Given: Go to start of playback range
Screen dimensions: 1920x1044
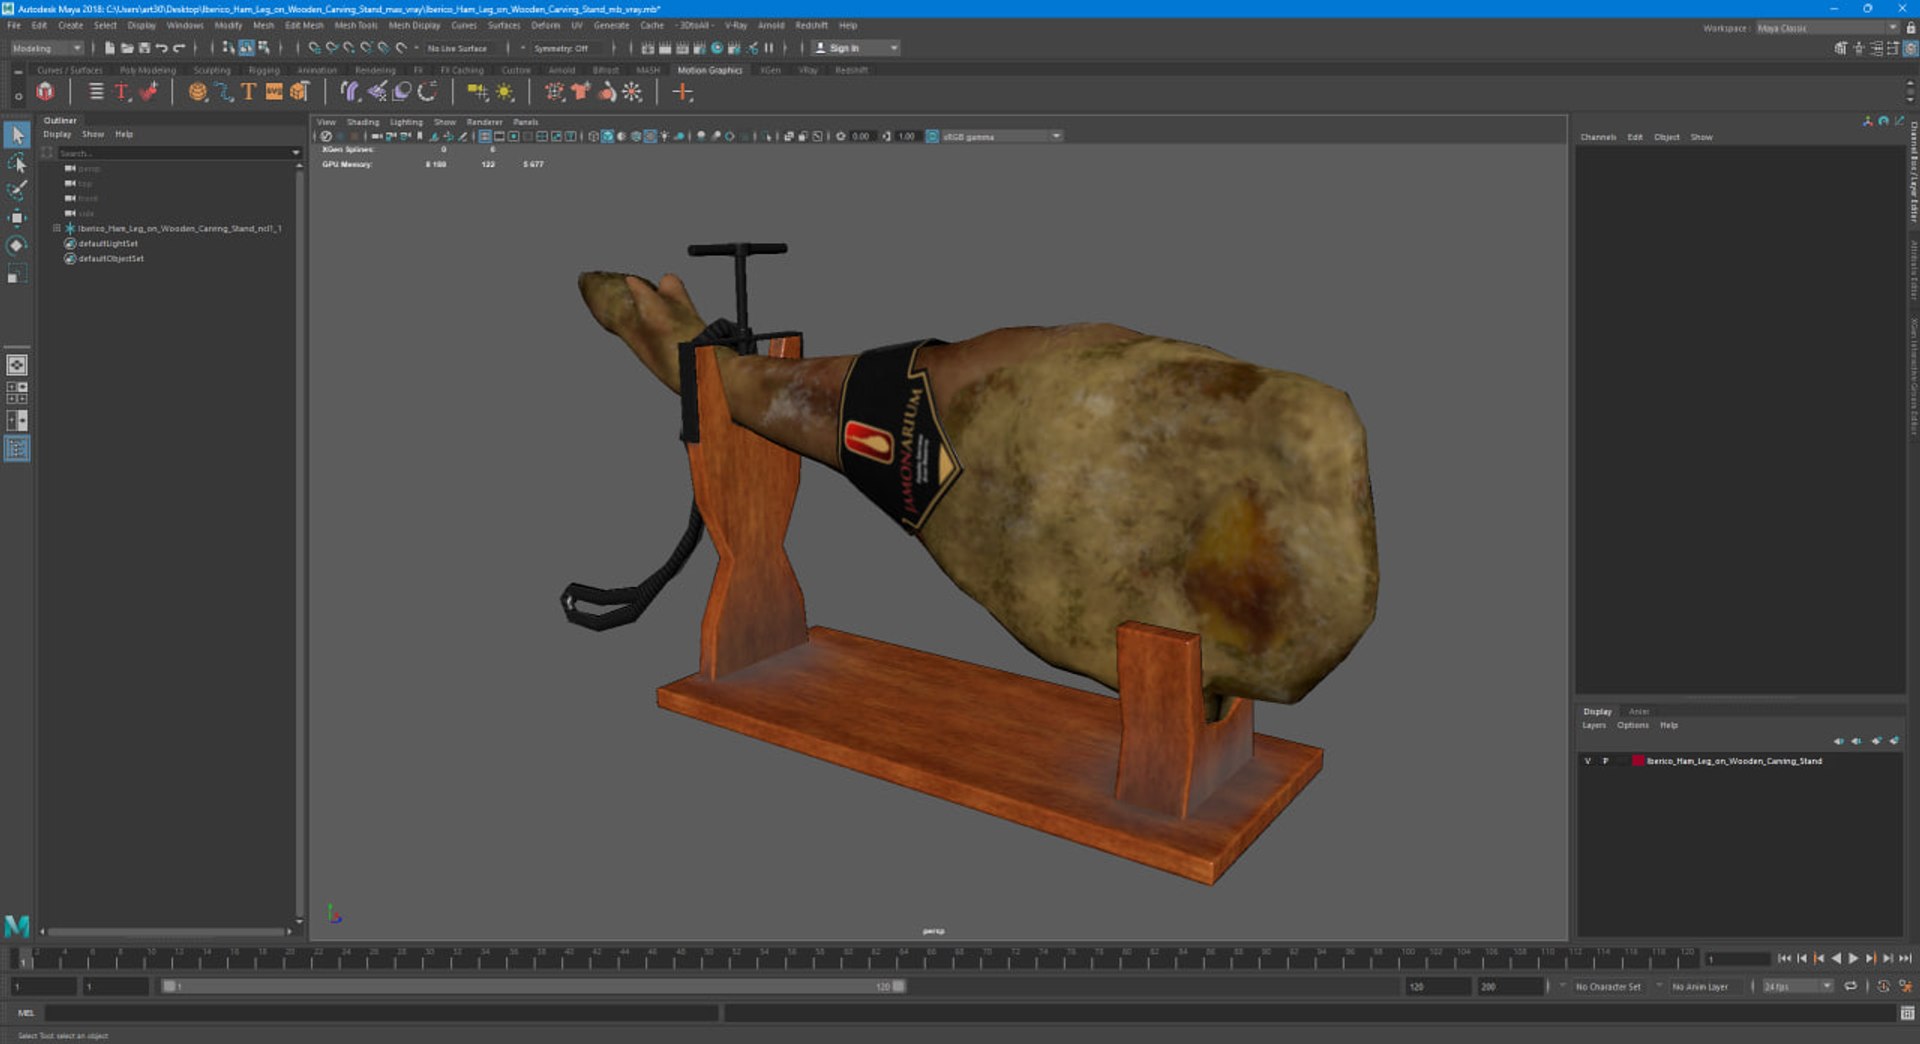Looking at the screenshot, I should [x=1784, y=958].
